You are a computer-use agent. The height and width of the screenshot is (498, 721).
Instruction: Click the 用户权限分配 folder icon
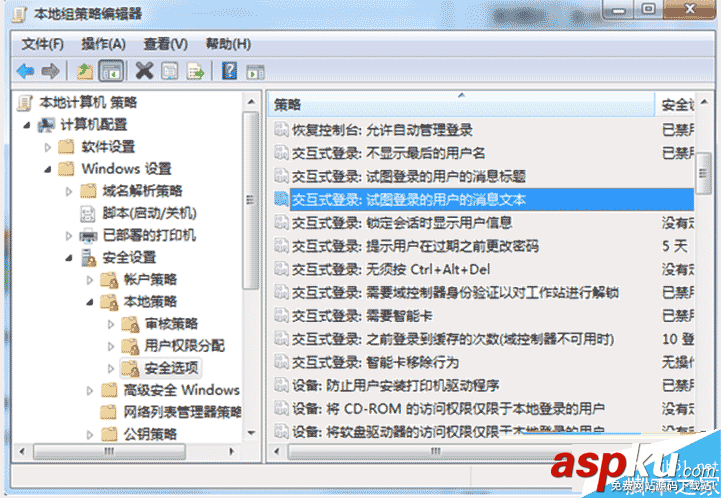pos(131,346)
